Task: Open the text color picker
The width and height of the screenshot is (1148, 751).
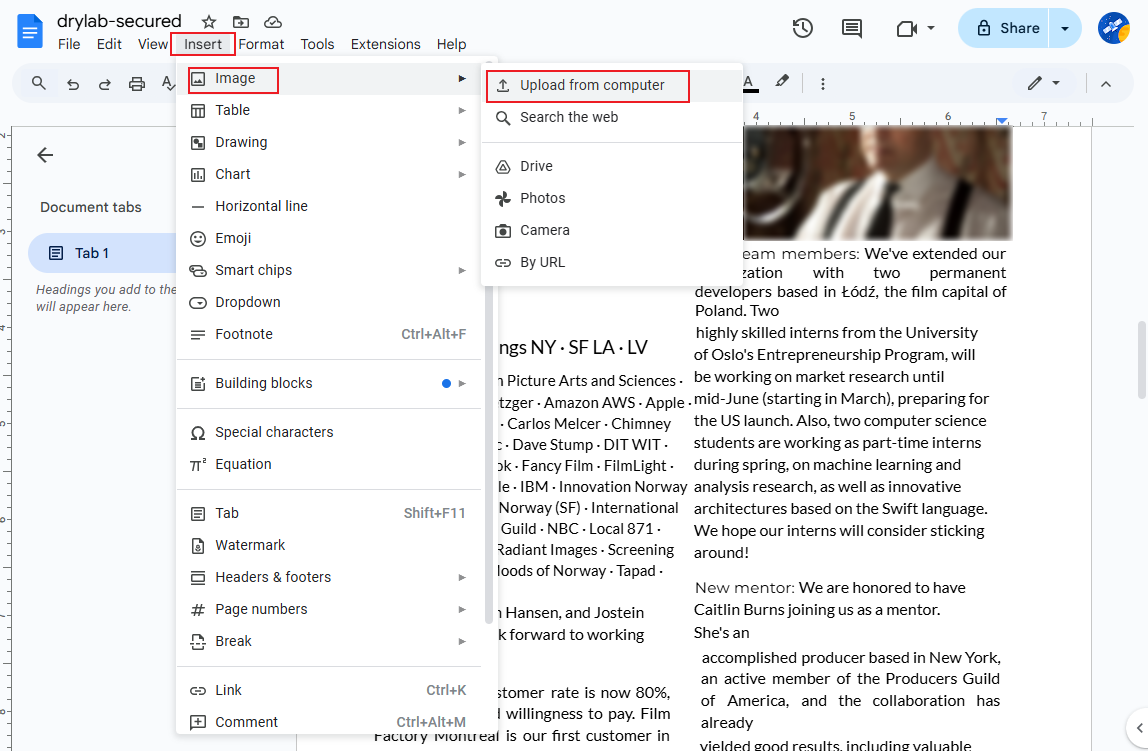Action: tap(750, 83)
